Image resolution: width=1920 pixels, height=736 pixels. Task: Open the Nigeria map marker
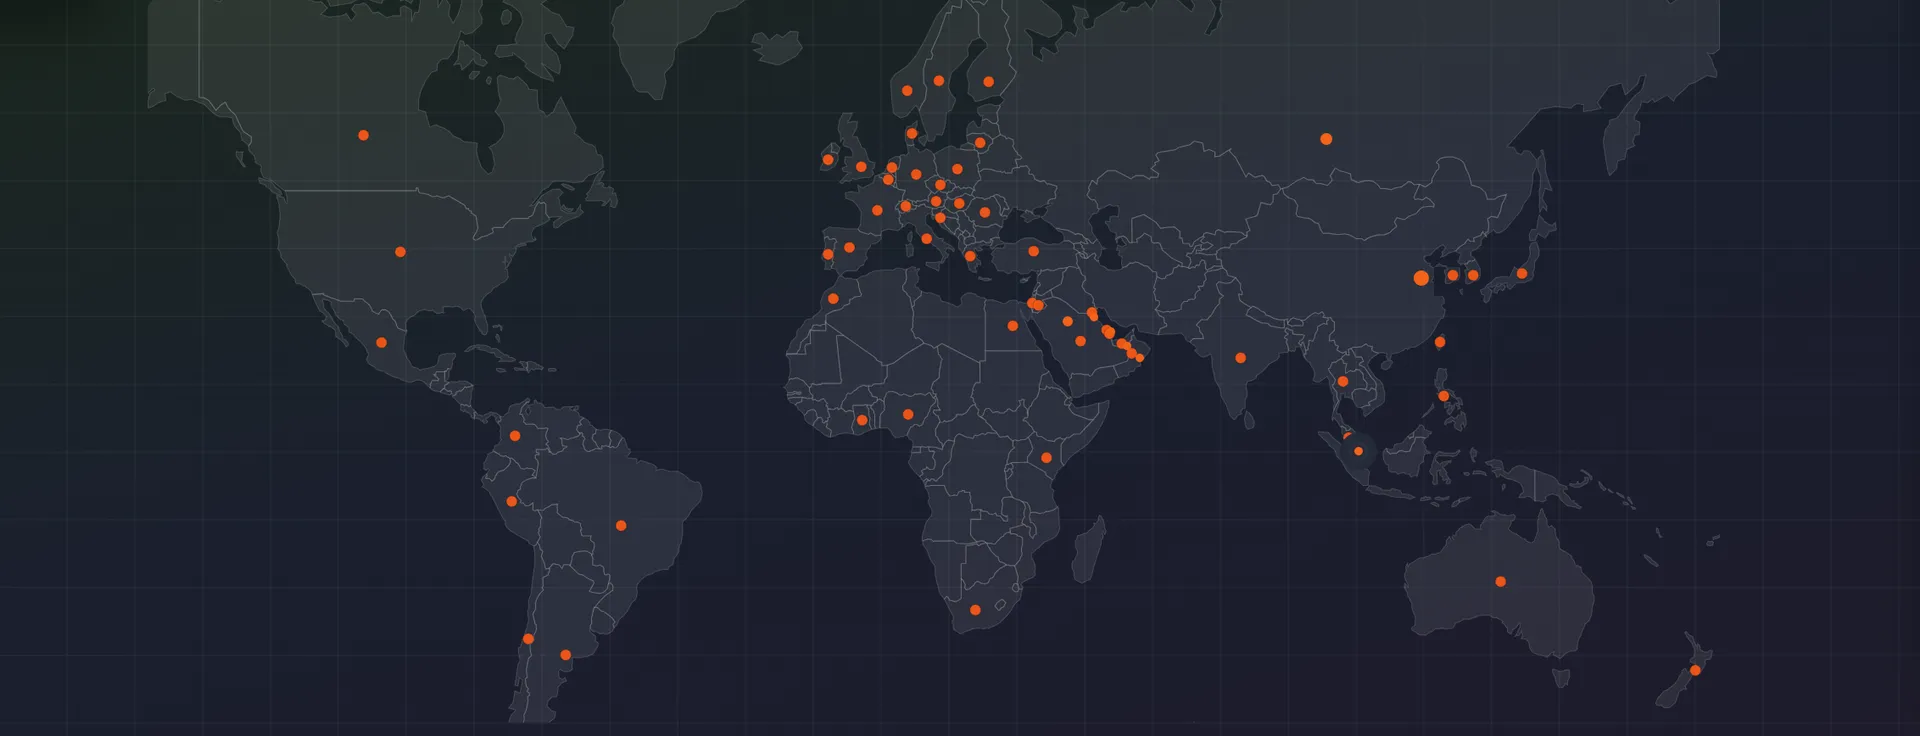(908, 415)
